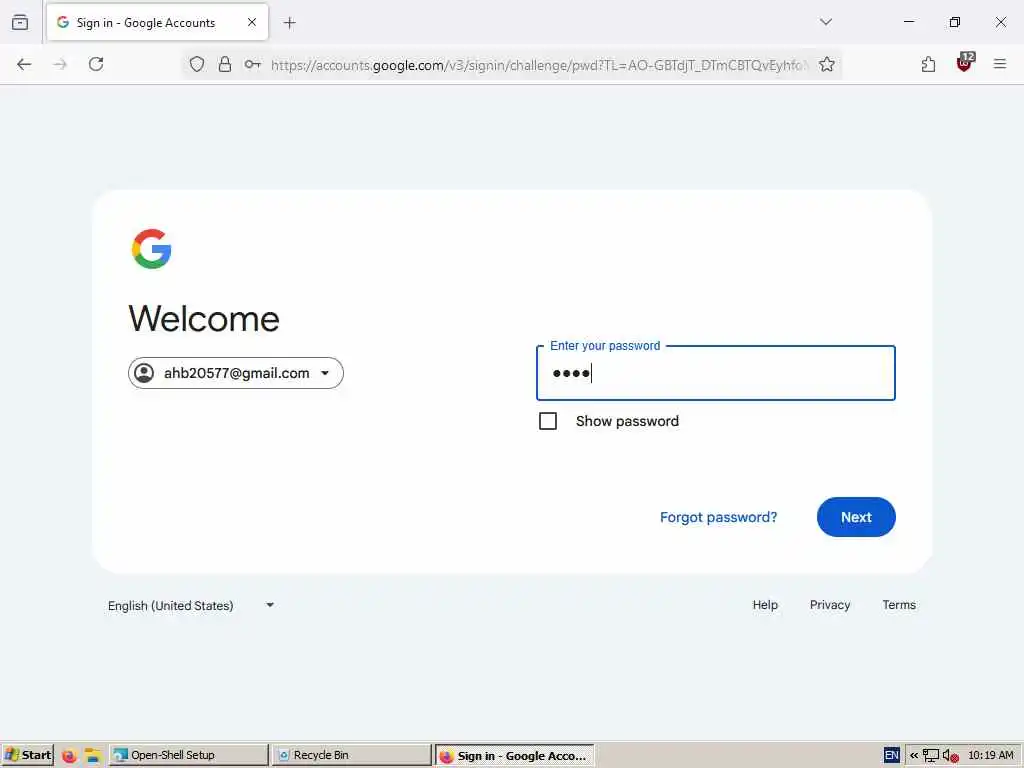Screen dimensions: 1024x768
Task: Open the Help link
Action: (765, 605)
